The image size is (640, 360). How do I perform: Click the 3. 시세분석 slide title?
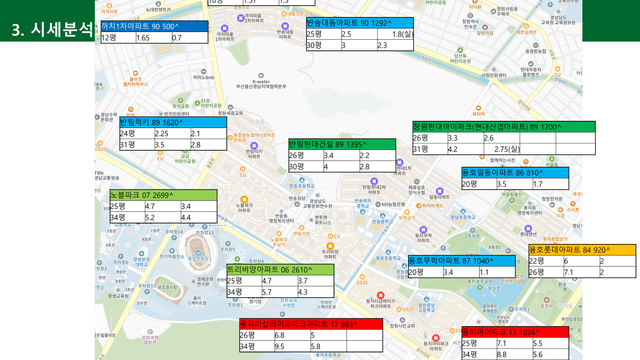[x=52, y=29]
